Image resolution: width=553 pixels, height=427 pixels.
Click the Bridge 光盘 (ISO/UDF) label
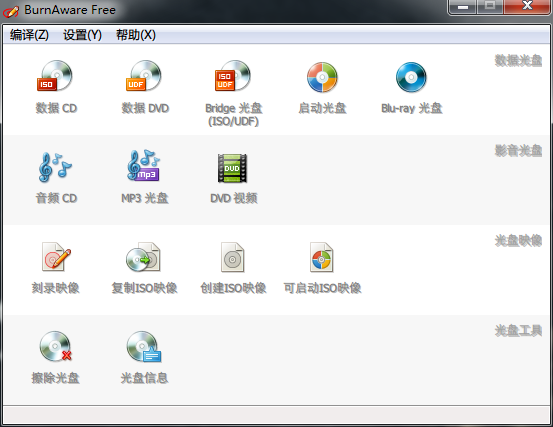tap(233, 115)
